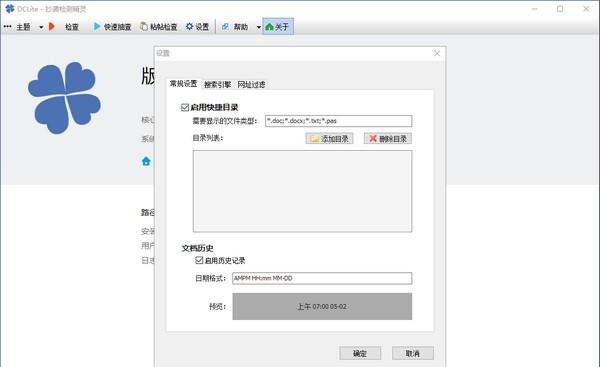Click the large four-leaf clover logo
The width and height of the screenshot is (600, 367).
point(64,98)
